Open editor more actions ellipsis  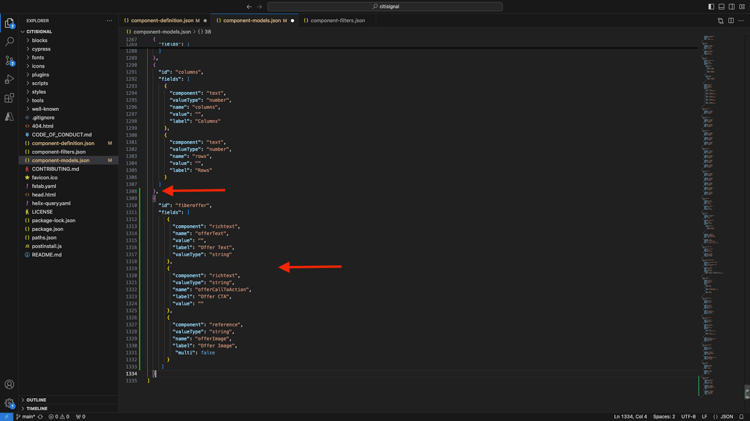pyautogui.click(x=741, y=21)
